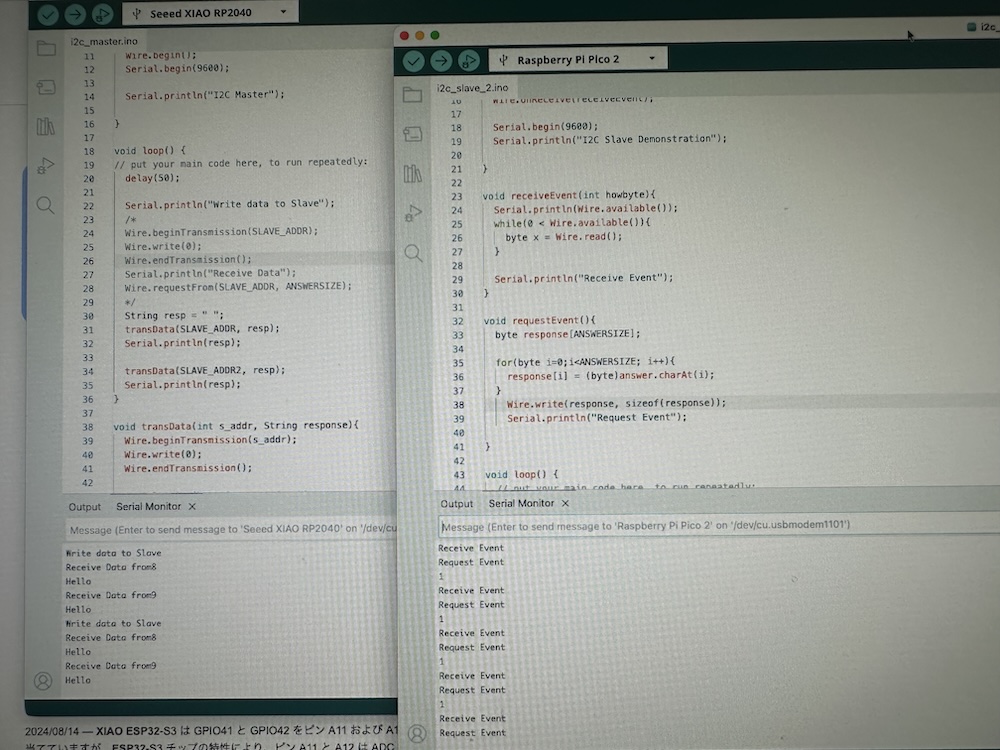
Task: Open Library Manager in i2c_slave_2 sidebar
Action: point(413,174)
